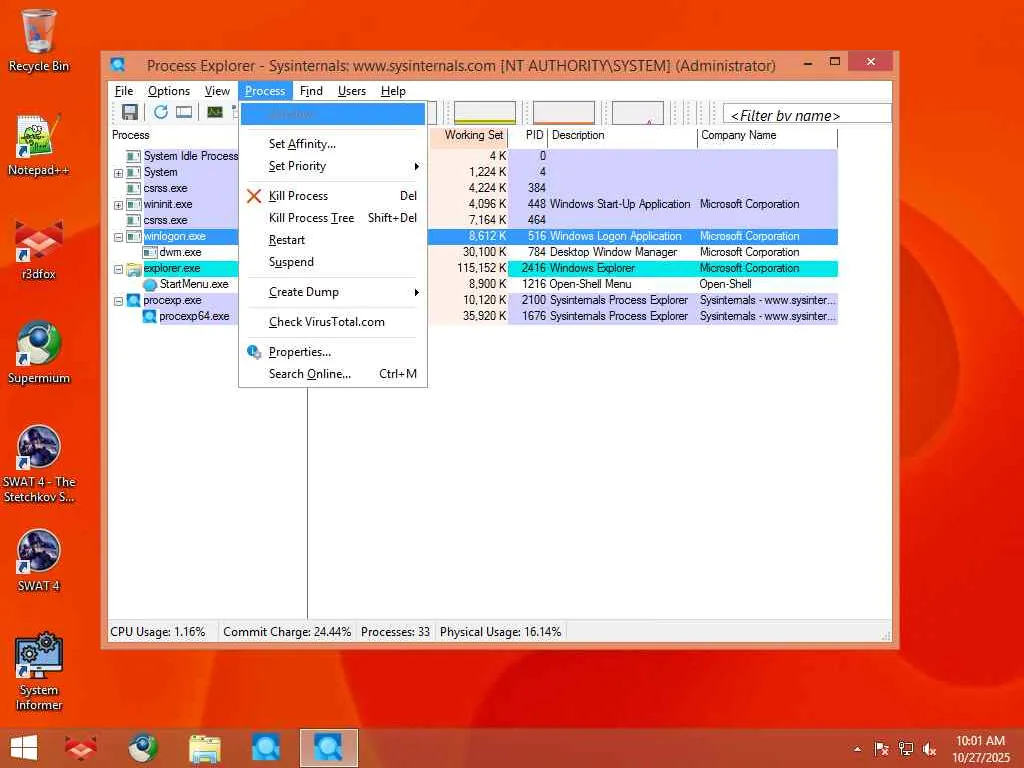Open the Windows Start button

coord(24,748)
